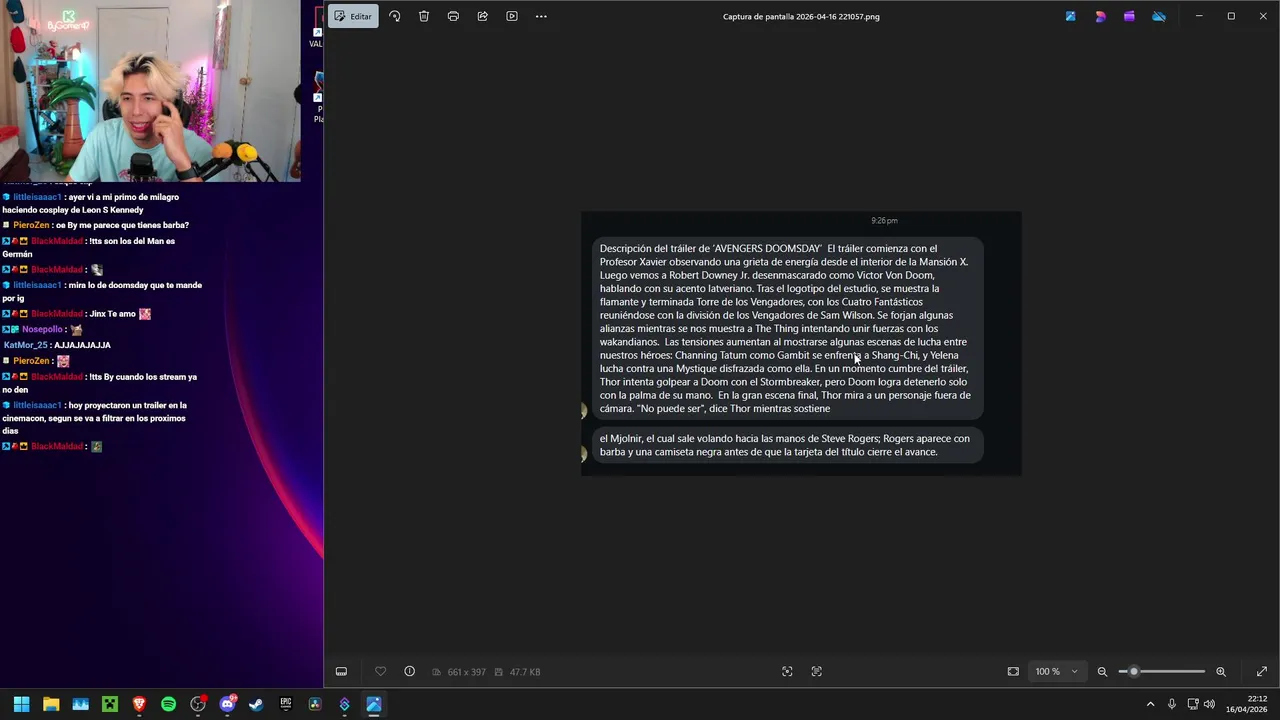Image resolution: width=1280 pixels, height=720 pixels.
Task: Click KatMor_25 chat message AJJAJAJAJJA
Action: [57, 345]
